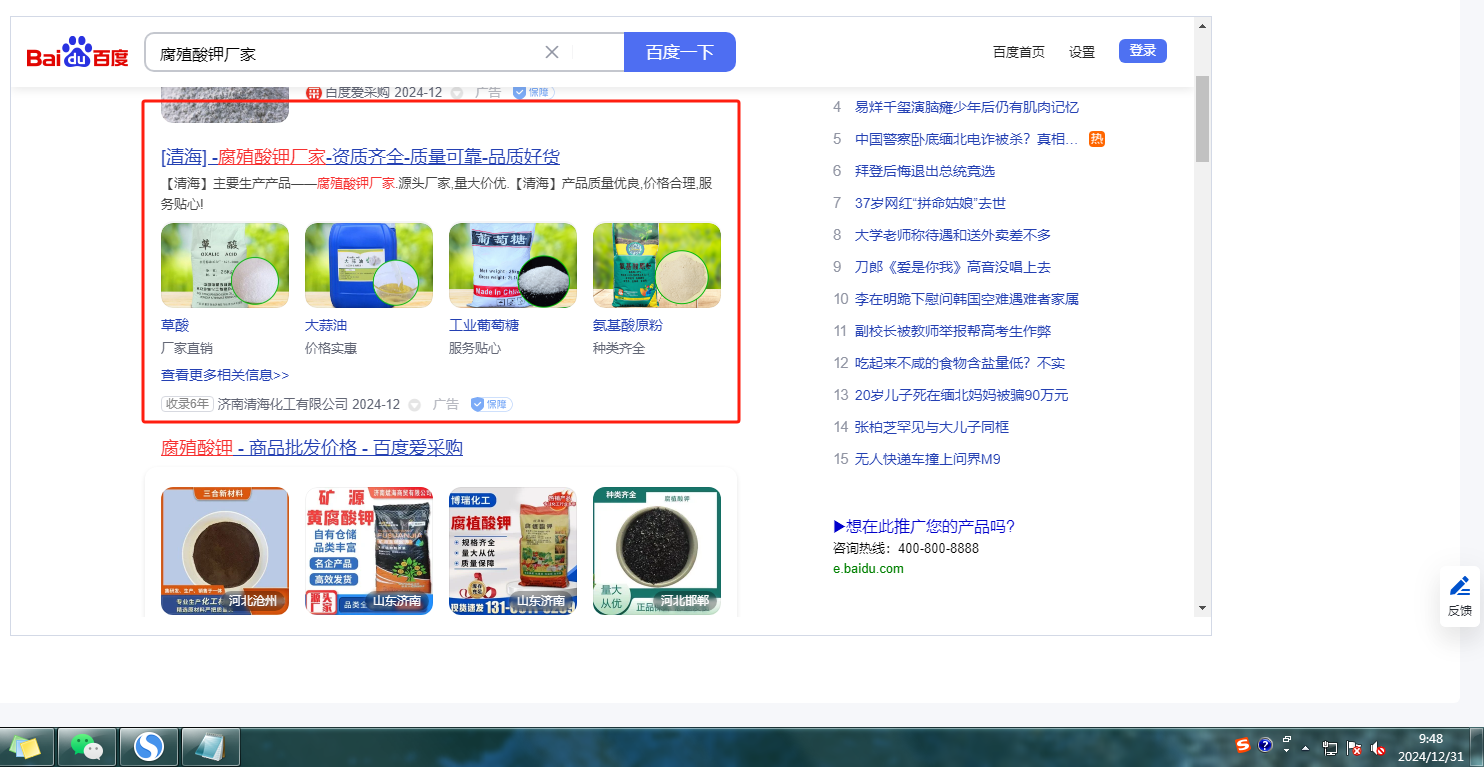Open Sogou browser from the taskbar
This screenshot has height=767, width=1484.
(149, 746)
